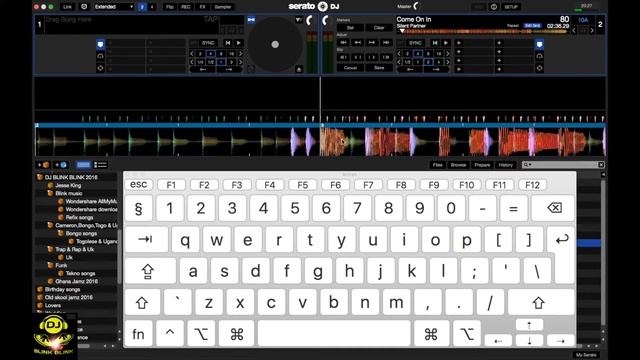Open the loops tab icon on deck 2
This screenshot has height=360, width=640.
point(539,56)
